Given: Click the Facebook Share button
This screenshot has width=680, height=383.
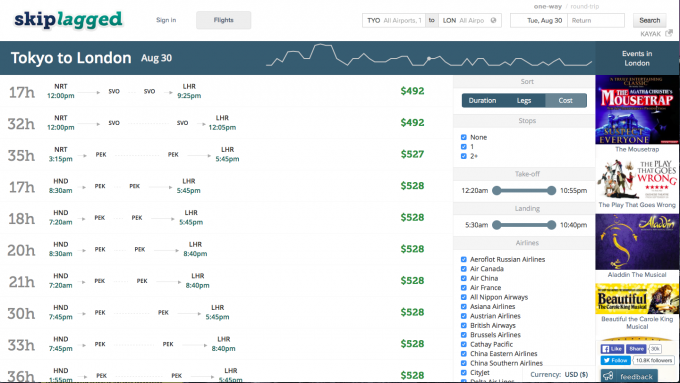Looking at the screenshot, I should pos(636,349).
